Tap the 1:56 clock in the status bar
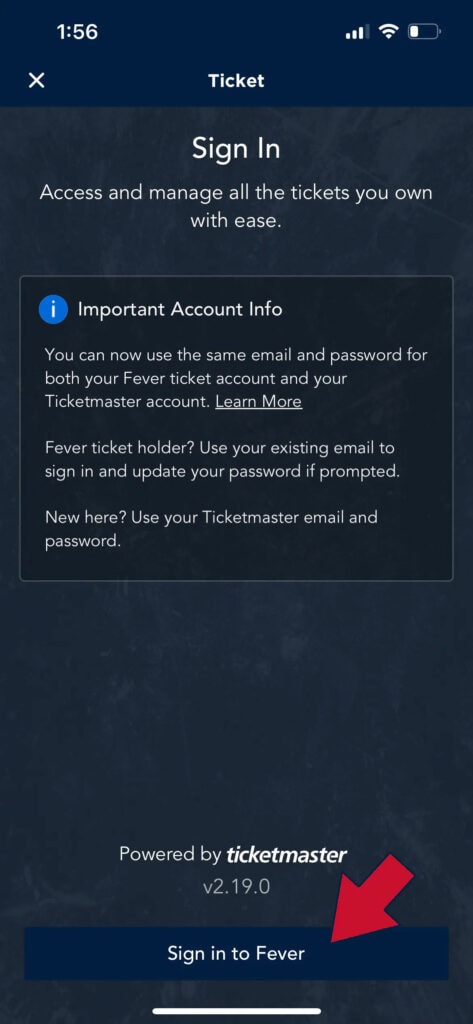 point(77,31)
